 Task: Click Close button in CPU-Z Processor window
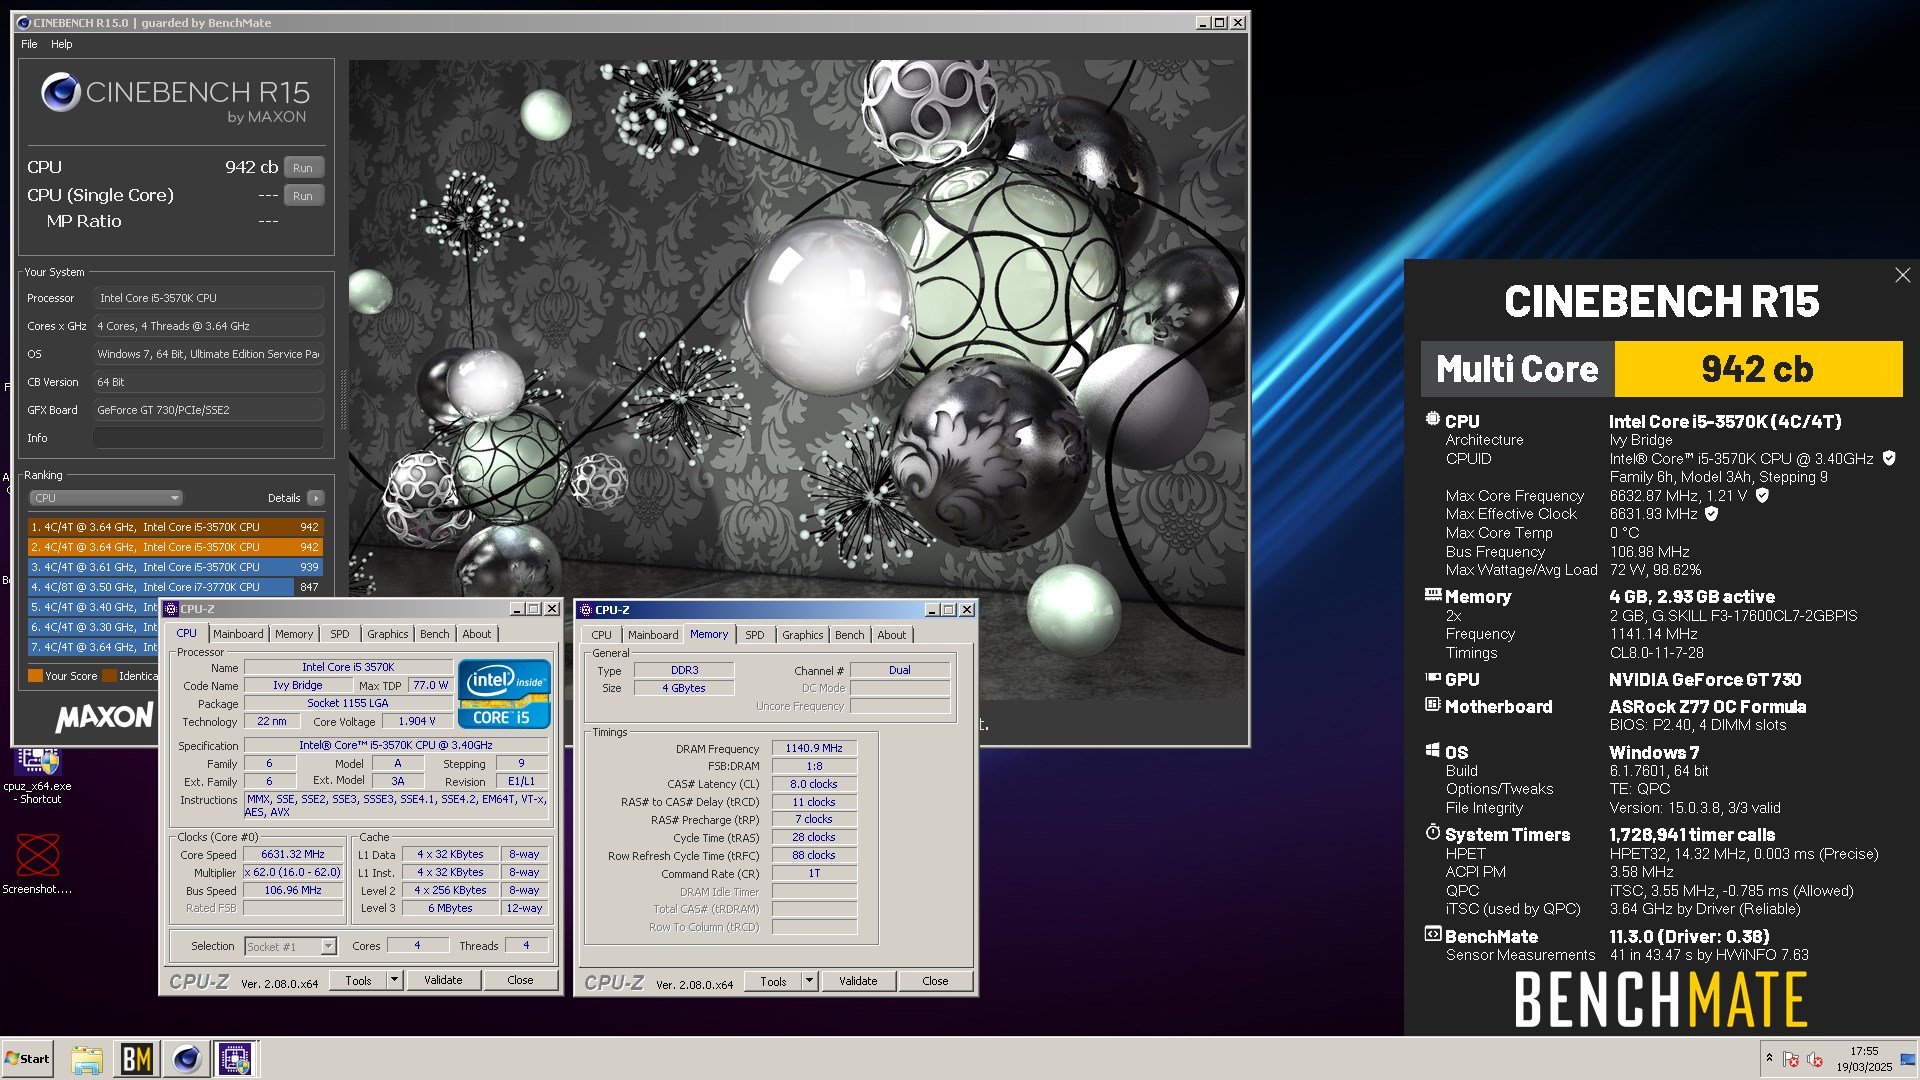(520, 981)
